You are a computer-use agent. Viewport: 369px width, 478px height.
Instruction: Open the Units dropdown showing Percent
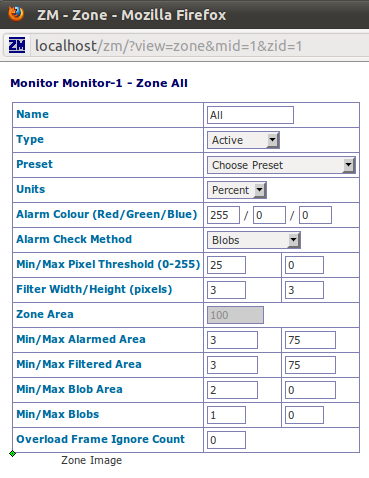pos(237,190)
